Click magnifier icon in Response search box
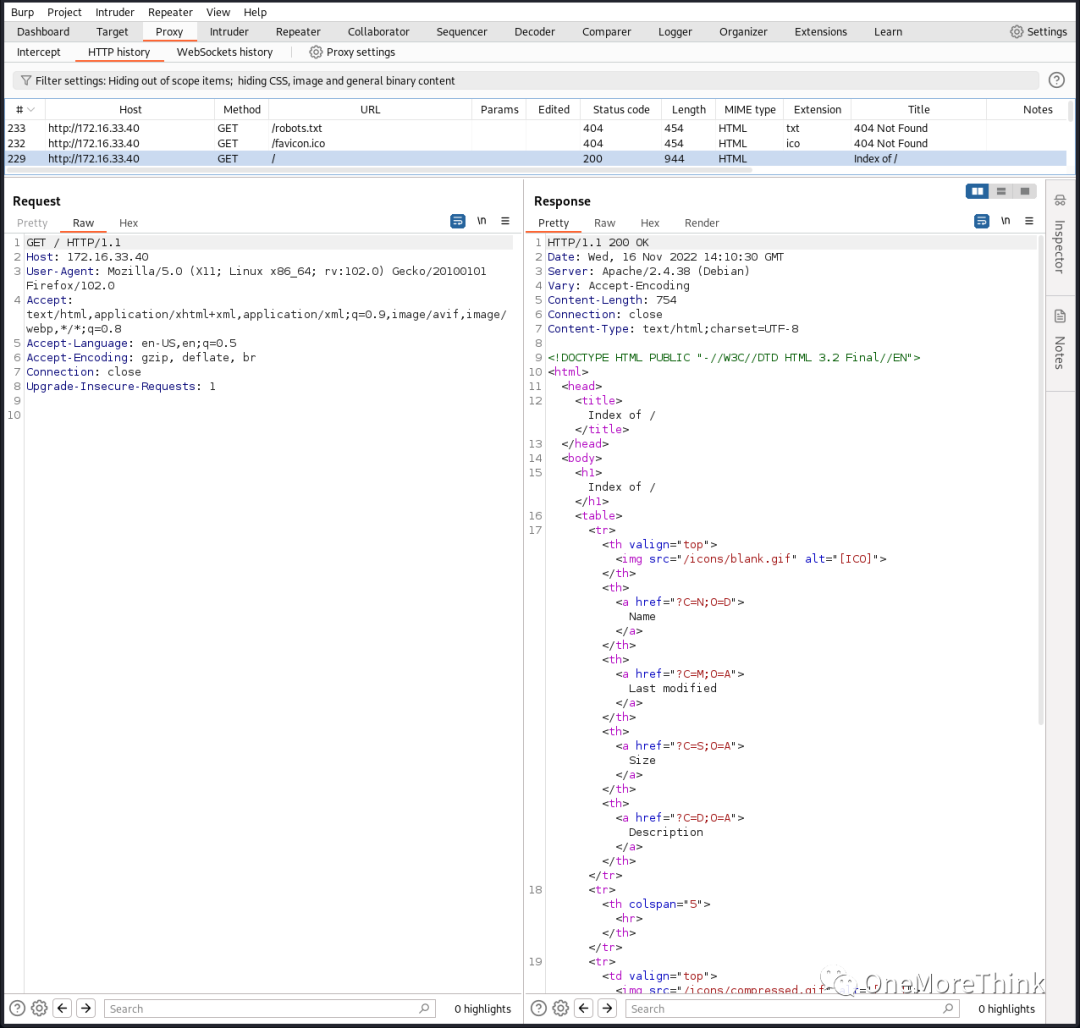The image size is (1080, 1028). tap(948, 1008)
